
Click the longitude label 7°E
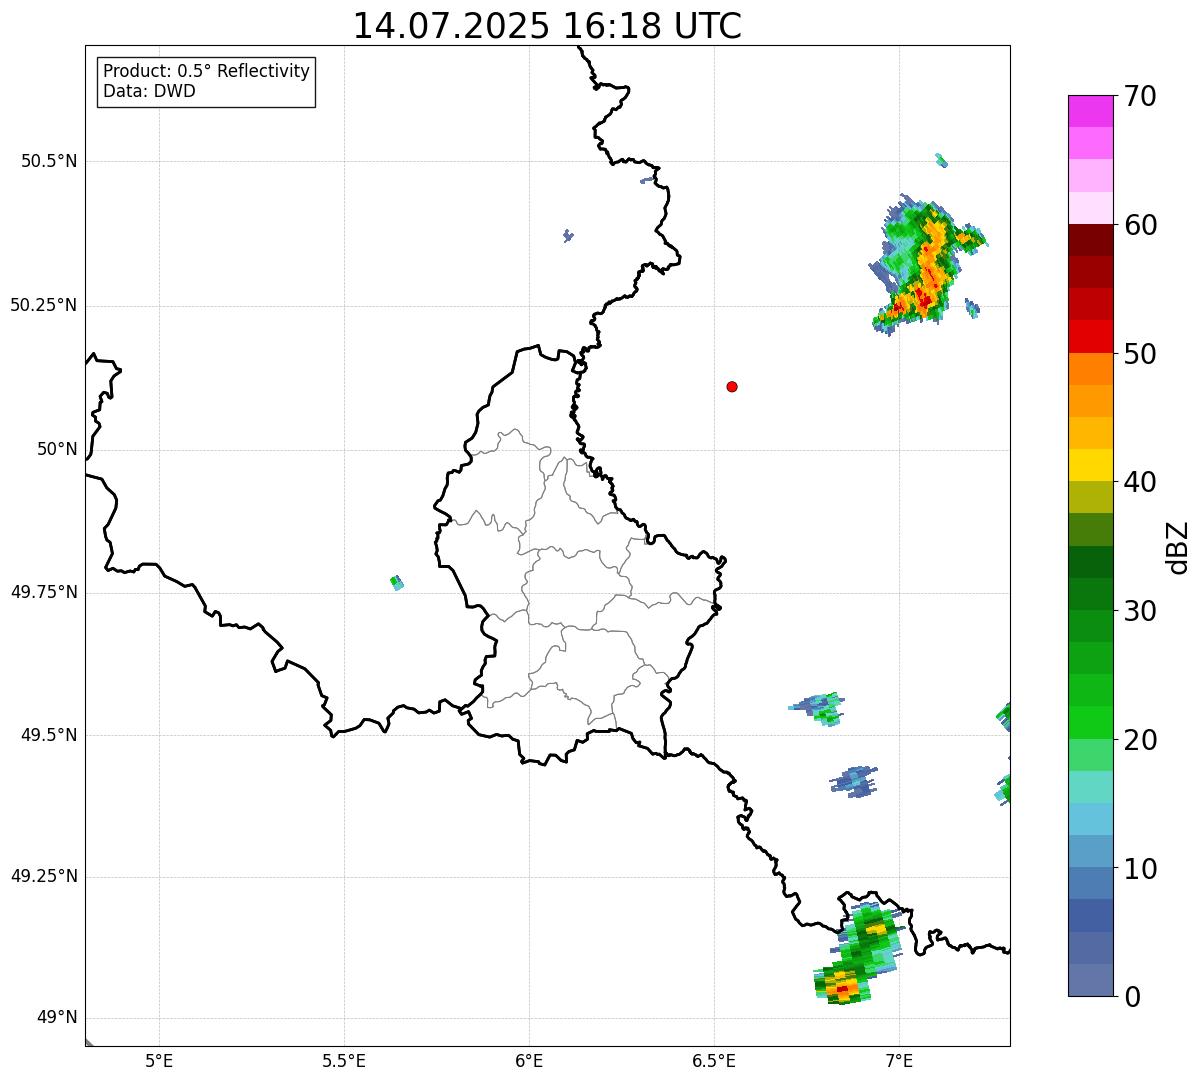click(x=899, y=1060)
